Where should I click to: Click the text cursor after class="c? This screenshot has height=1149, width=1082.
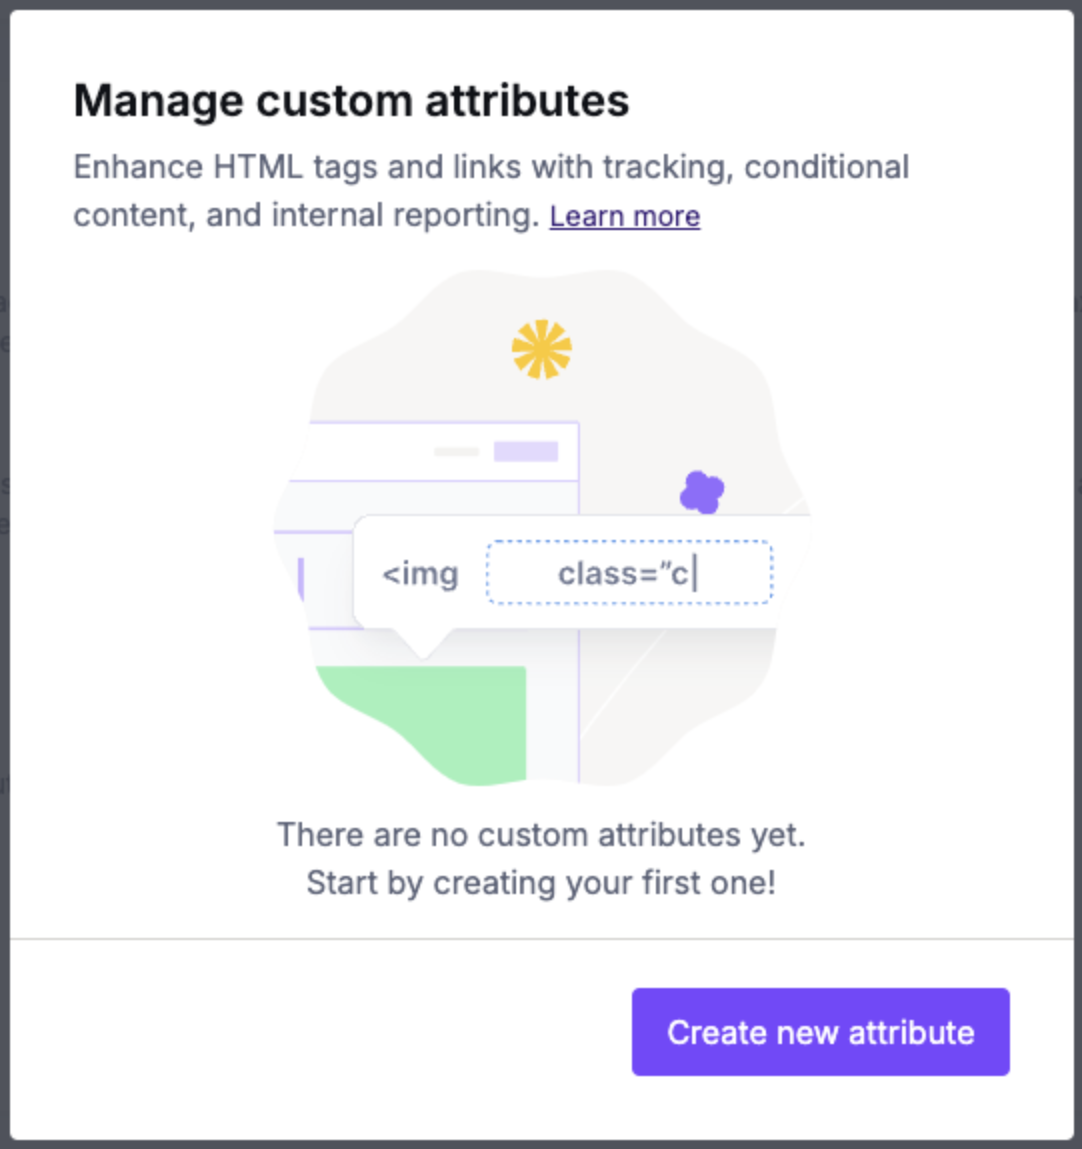[x=695, y=573]
